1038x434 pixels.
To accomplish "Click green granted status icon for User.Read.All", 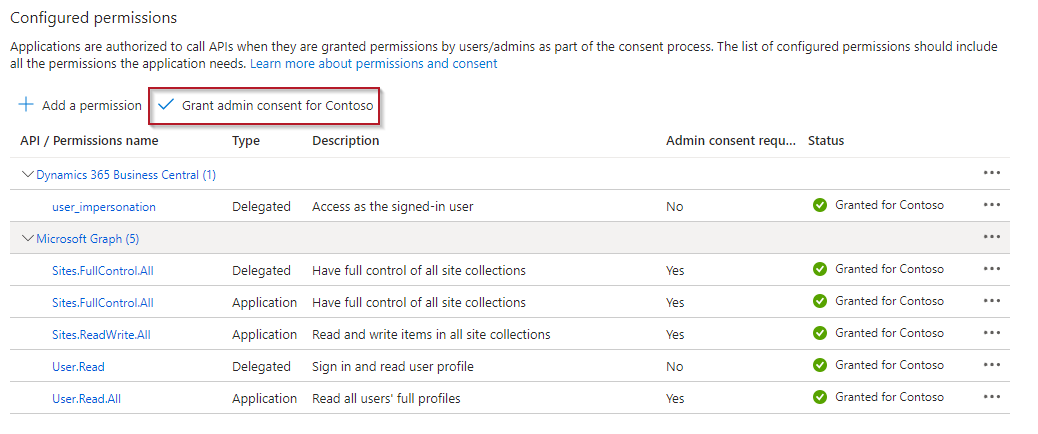I will (x=820, y=397).
